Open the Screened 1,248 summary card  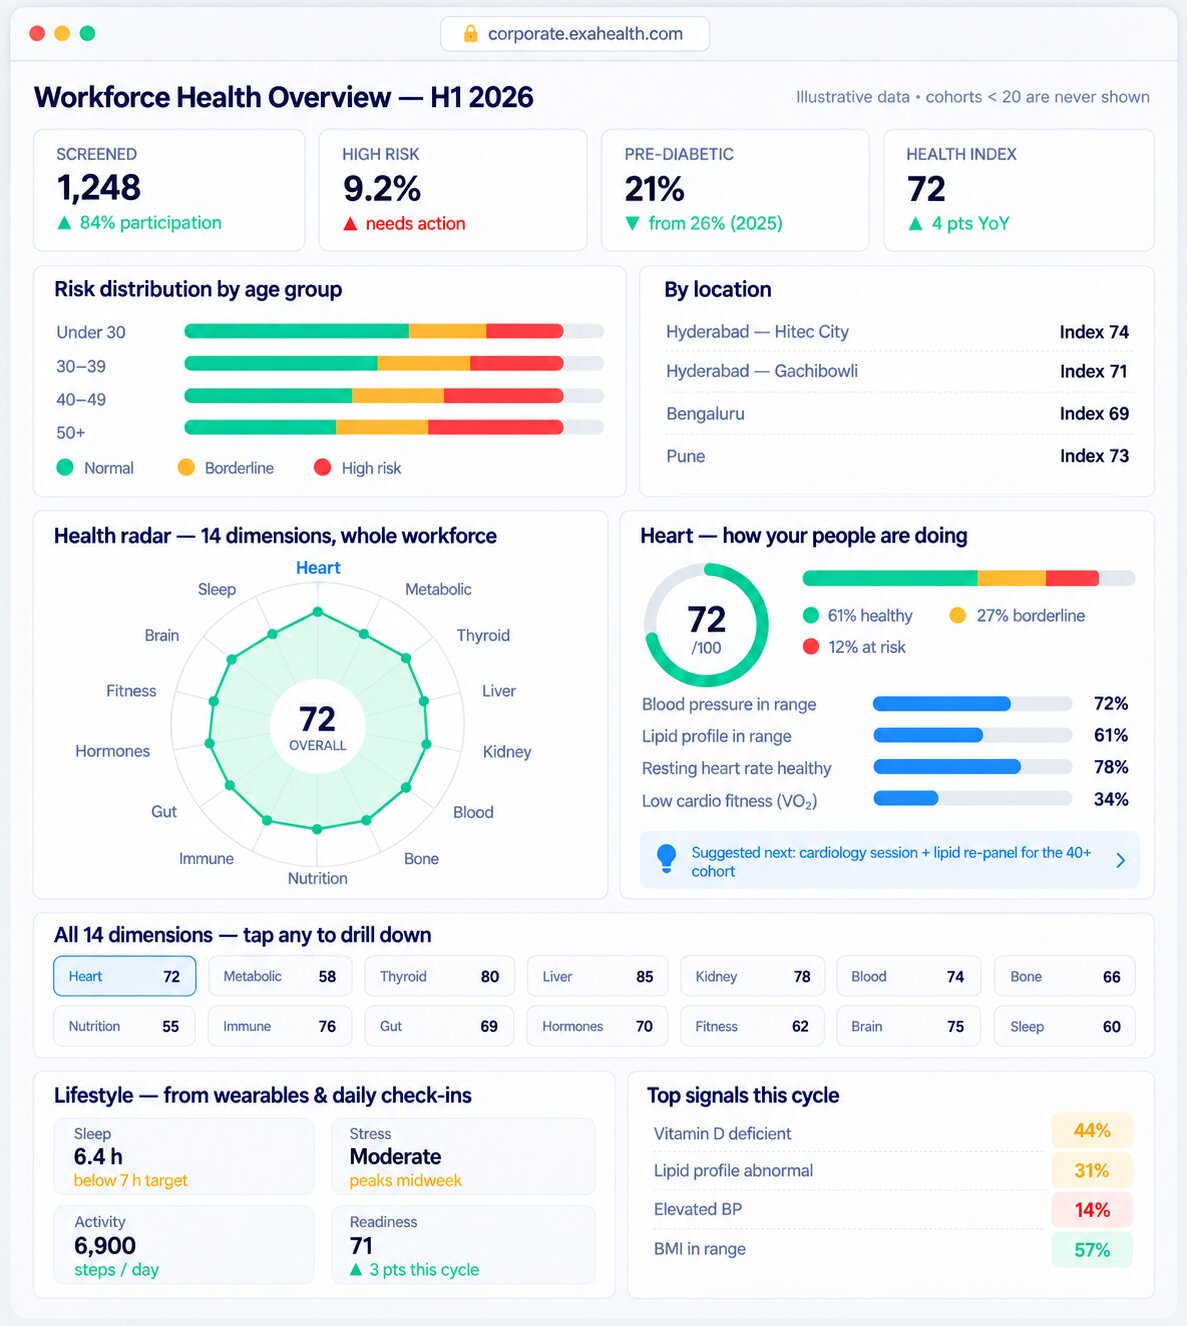(x=169, y=190)
